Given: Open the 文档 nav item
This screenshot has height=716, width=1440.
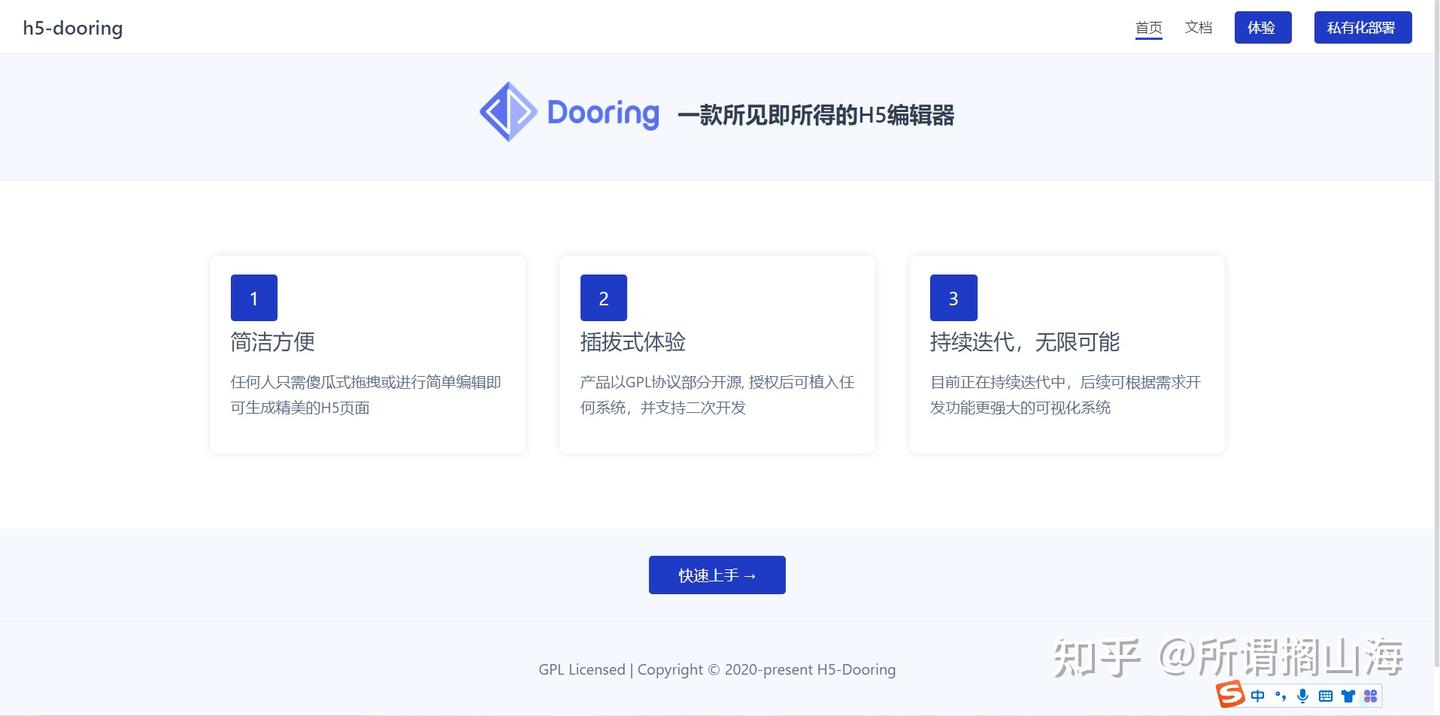Looking at the screenshot, I should coord(1199,28).
